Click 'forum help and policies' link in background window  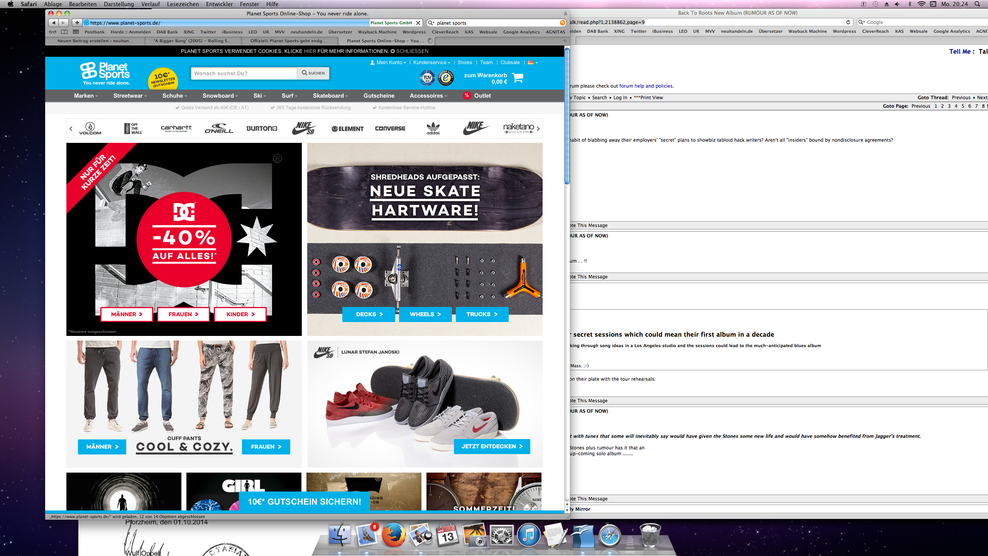pyautogui.click(x=646, y=86)
